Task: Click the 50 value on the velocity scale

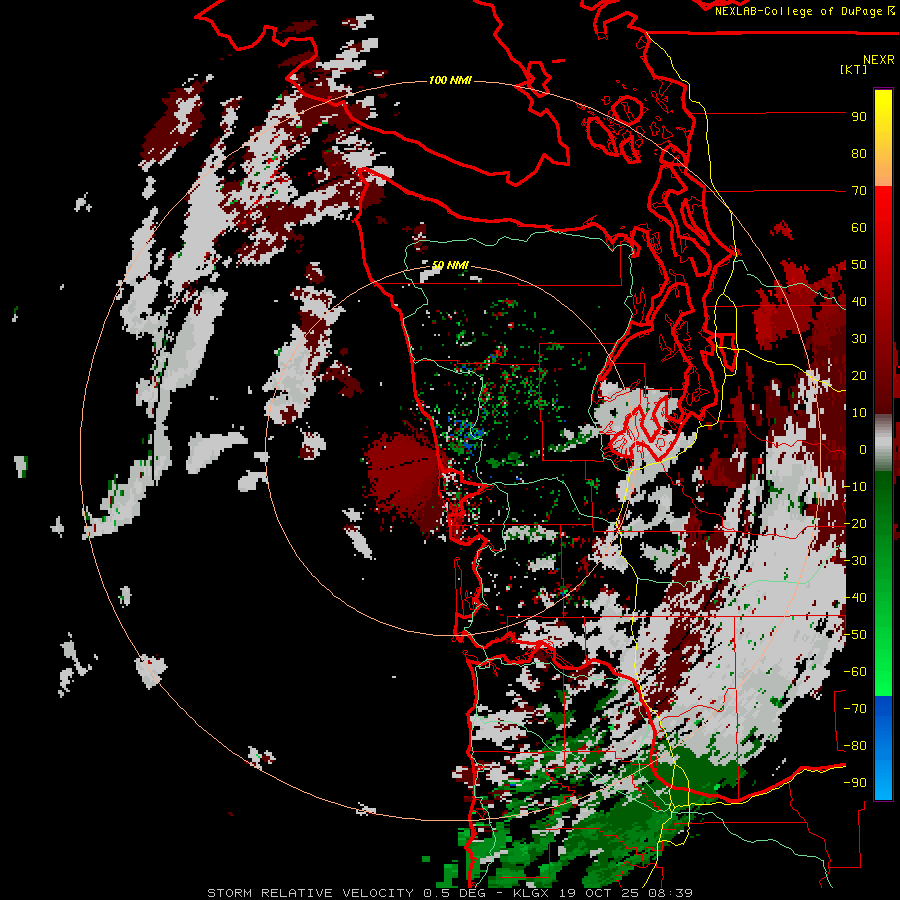Action: pyautogui.click(x=859, y=265)
